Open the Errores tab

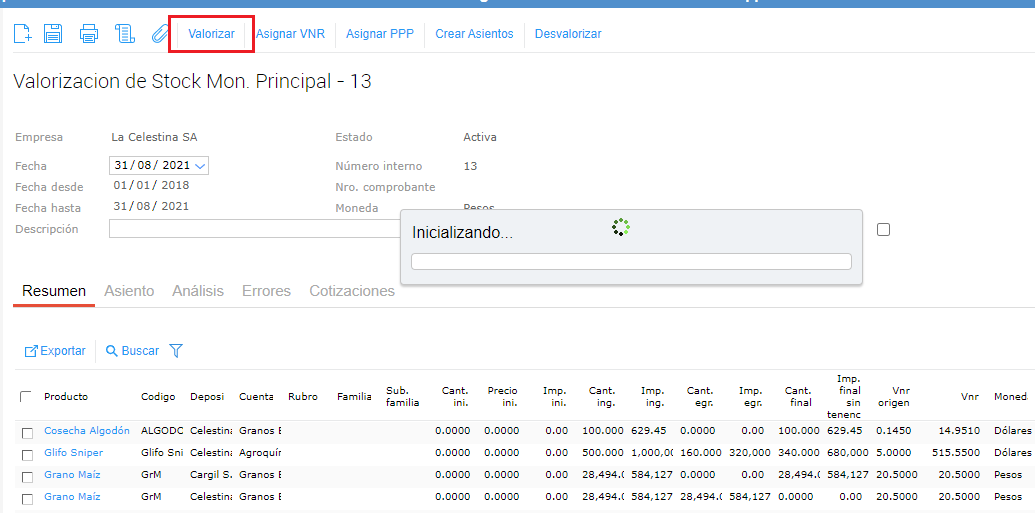tap(266, 291)
